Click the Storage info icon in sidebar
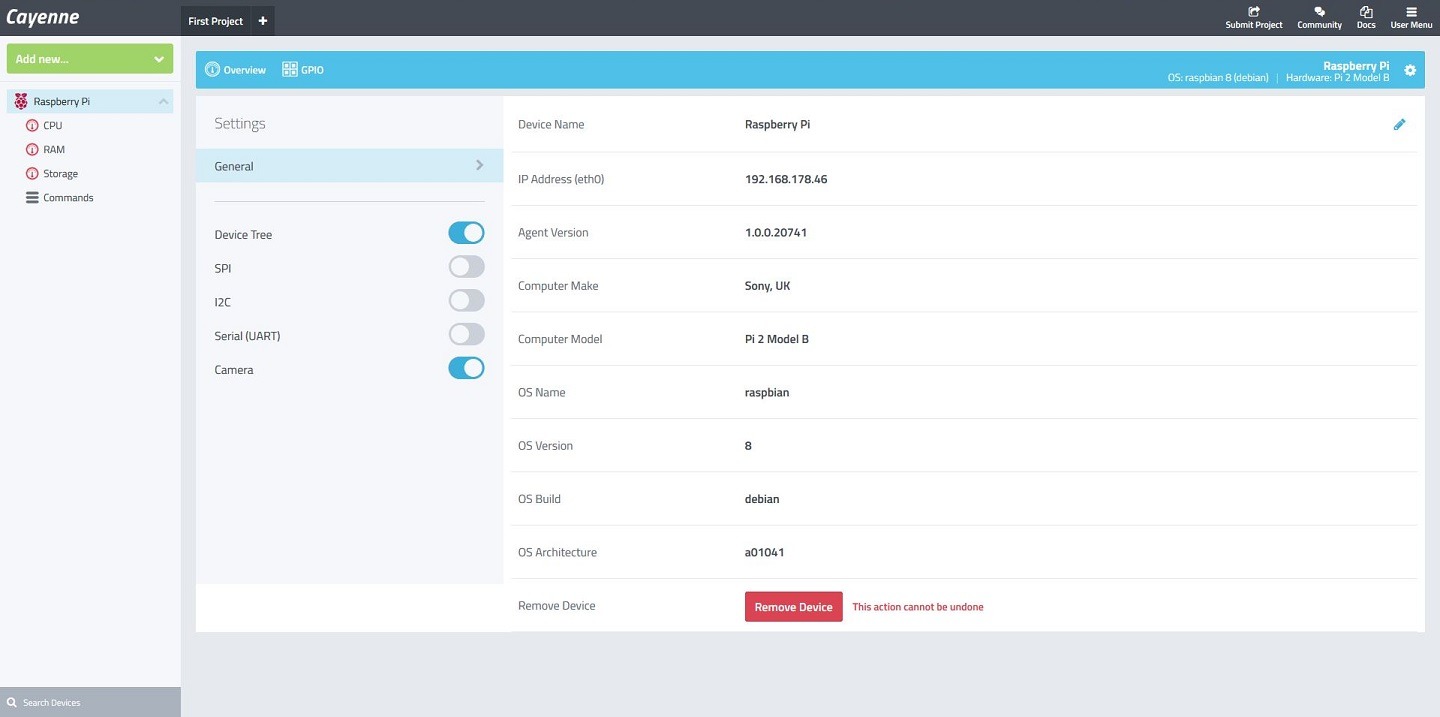Screen dimensions: 1440x717 [x=32, y=174]
